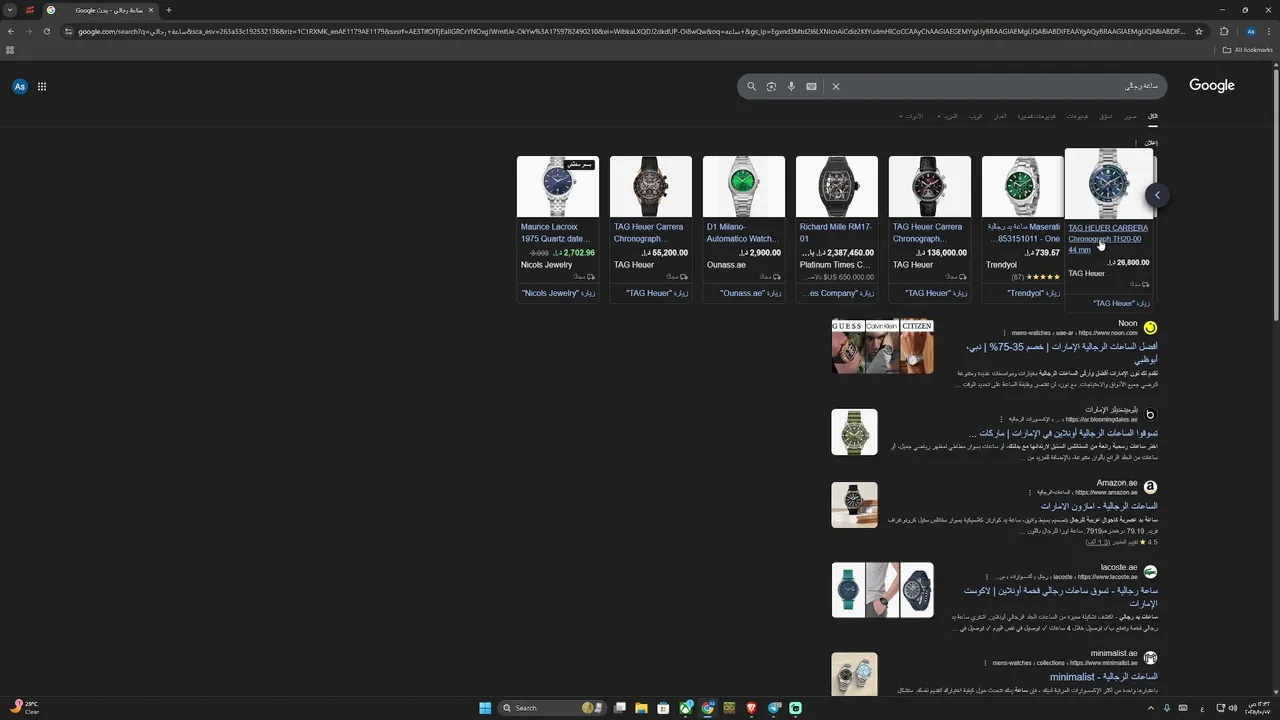Click the shopping carousel arrow button
The image size is (1280, 720).
click(1157, 195)
